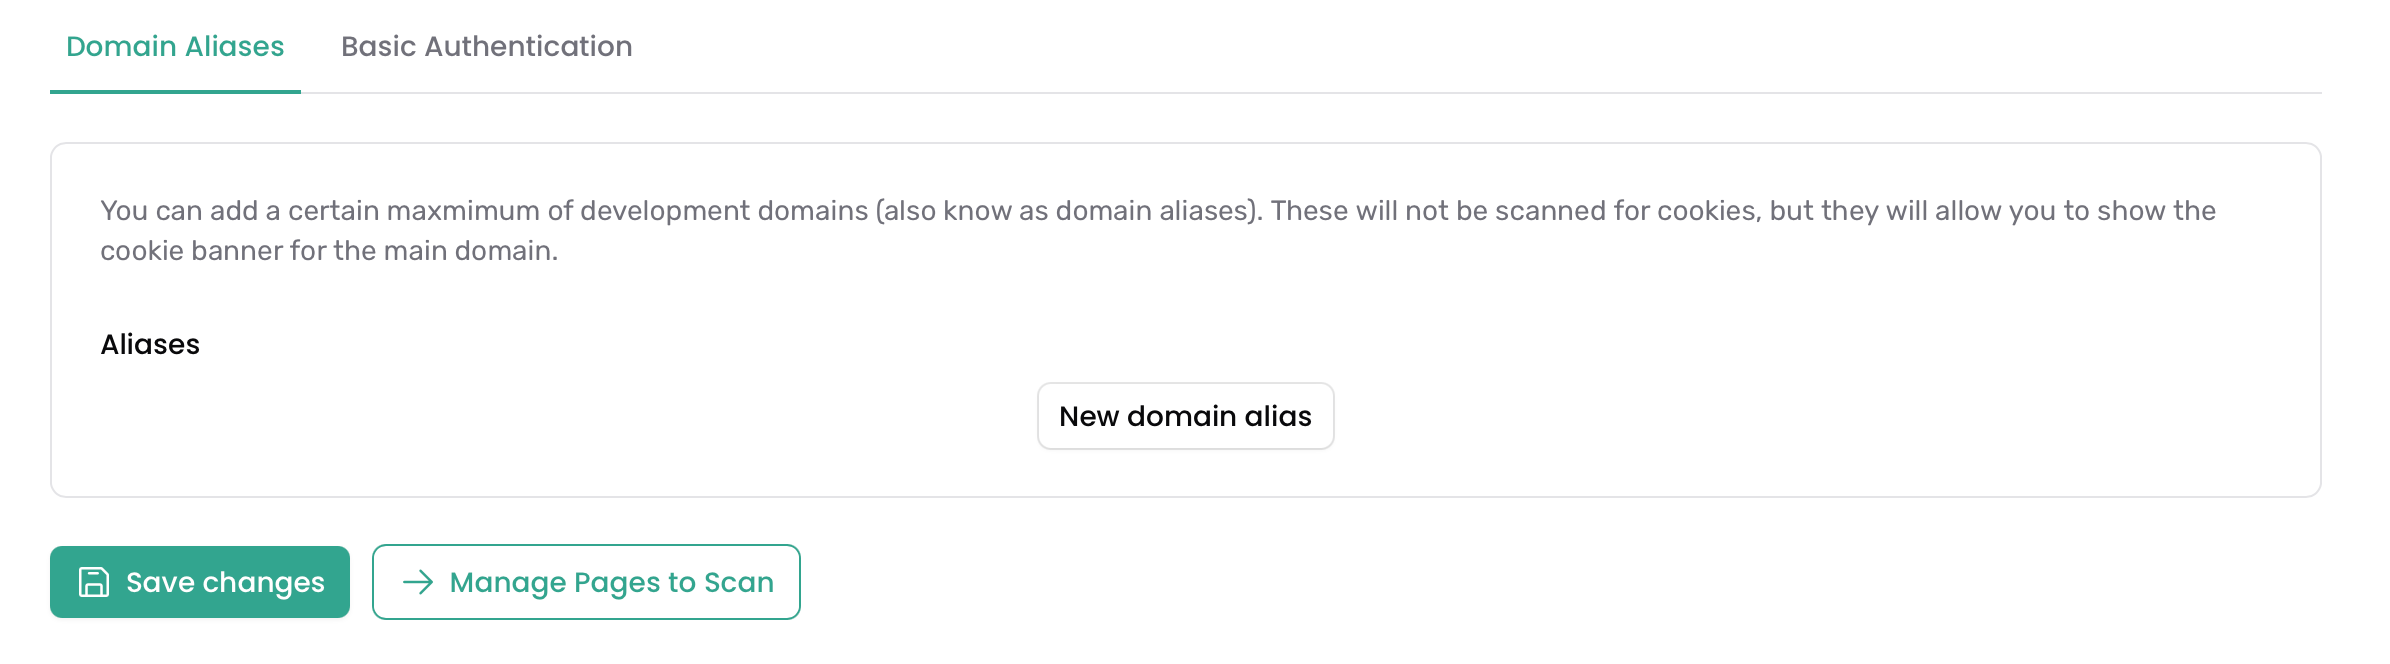This screenshot has height=664, width=2390.
Task: Select the Domain Aliases tab
Action: [175, 46]
